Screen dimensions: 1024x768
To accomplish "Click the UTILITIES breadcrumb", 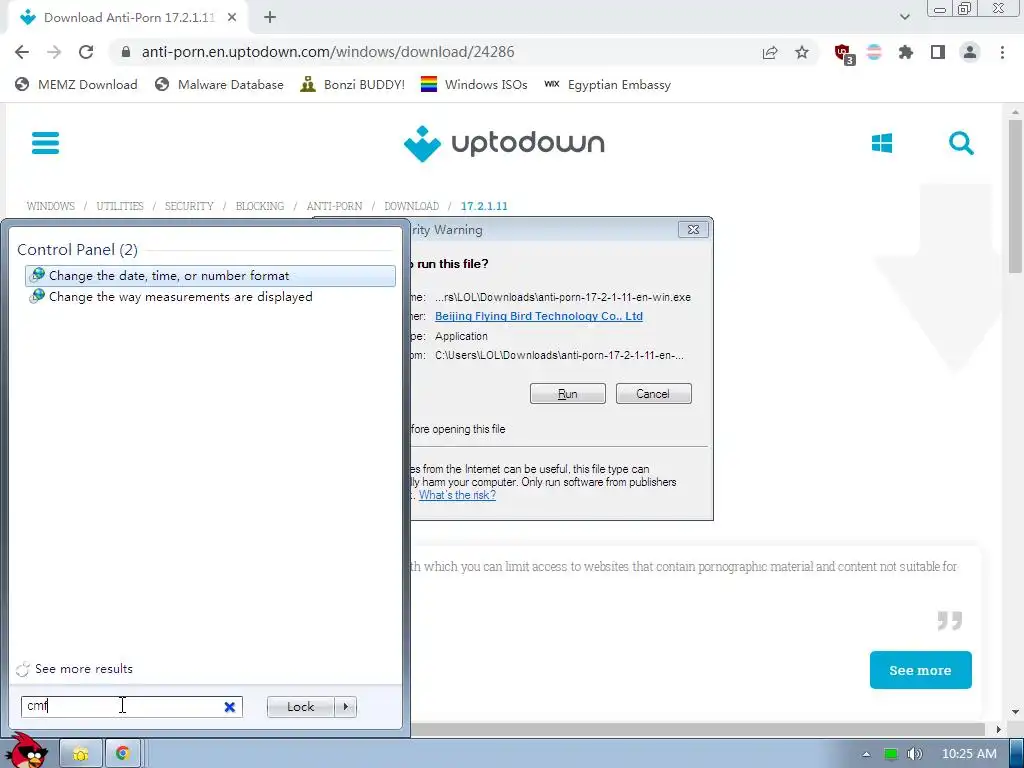I will (120, 206).
